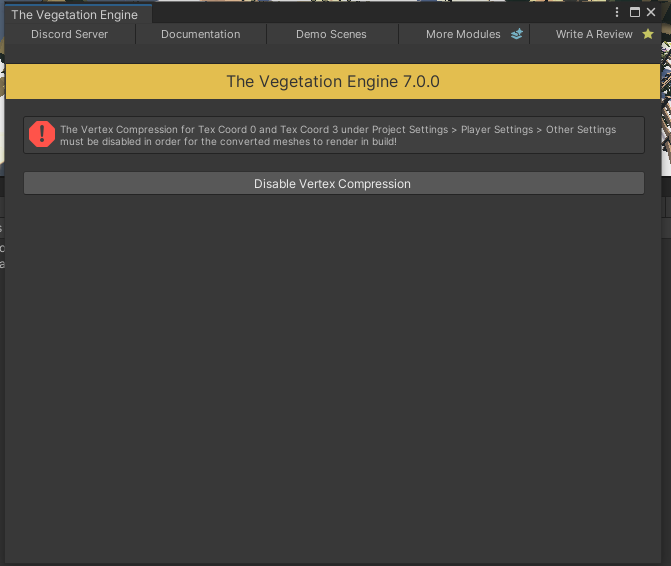
Task: Close The Vegetation Engine window
Action: coord(651,12)
